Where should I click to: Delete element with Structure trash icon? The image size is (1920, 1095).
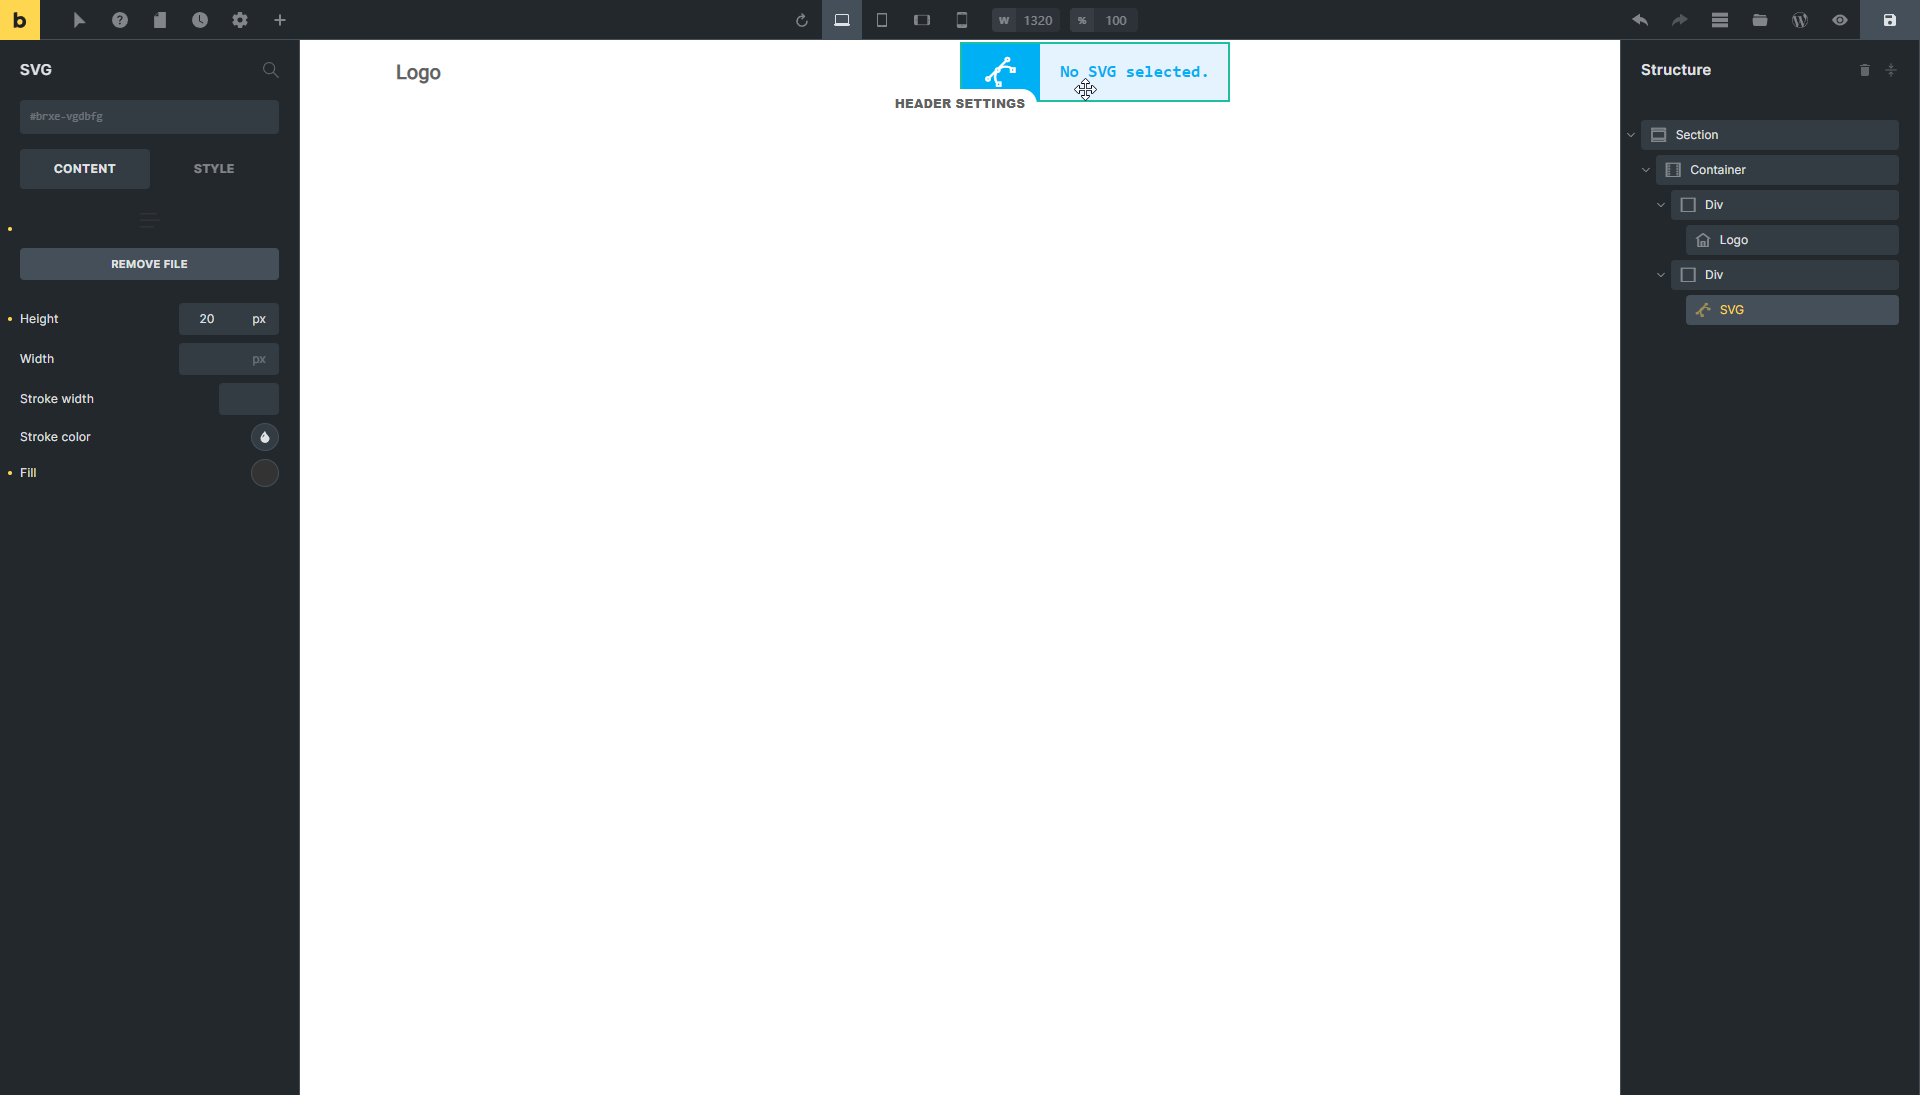pos(1865,70)
